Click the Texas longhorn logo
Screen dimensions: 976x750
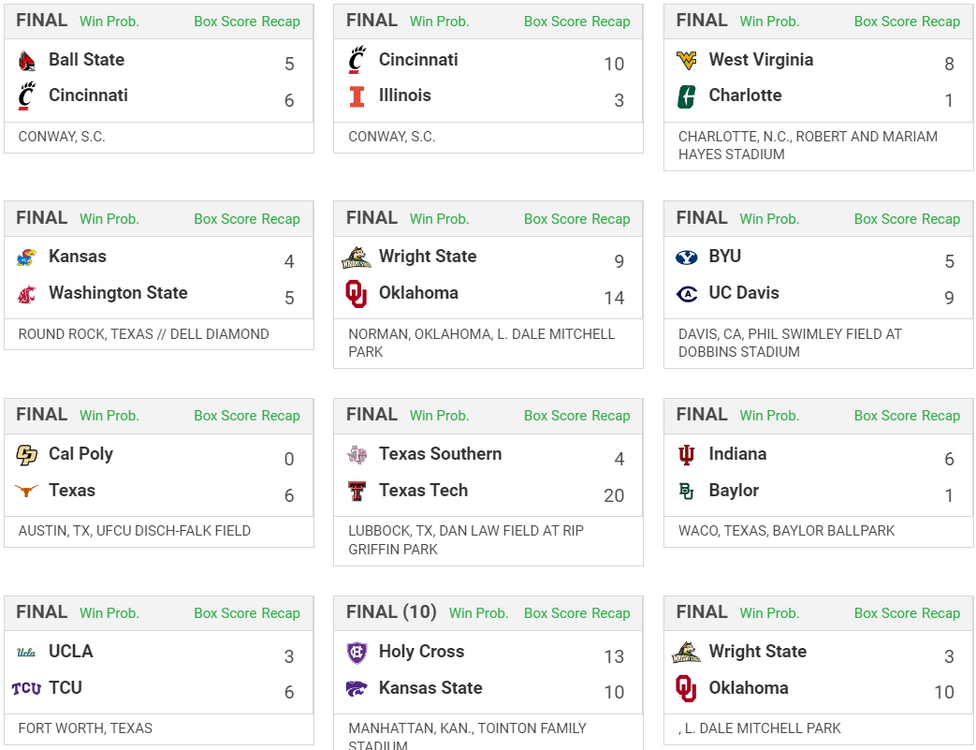point(27,491)
